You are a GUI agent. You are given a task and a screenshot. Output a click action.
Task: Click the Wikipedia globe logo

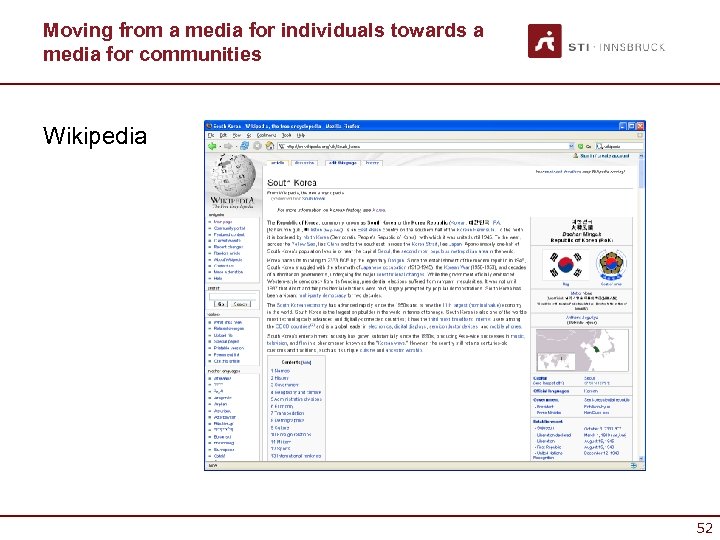pyautogui.click(x=233, y=176)
